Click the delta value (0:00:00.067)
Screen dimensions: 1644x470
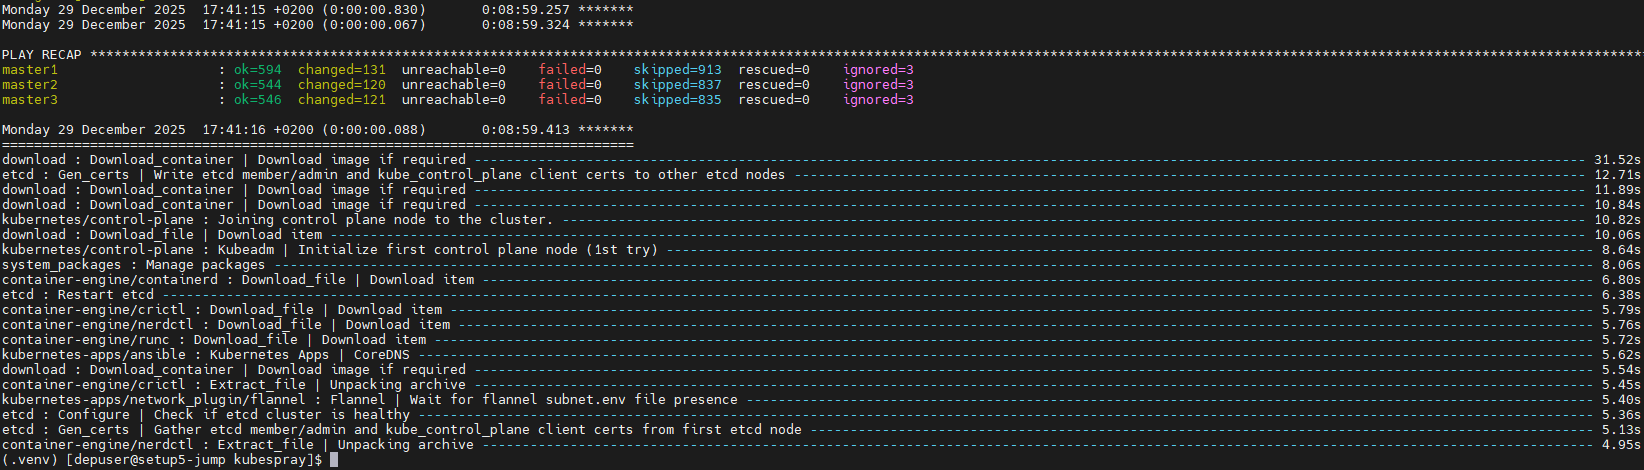(374, 25)
